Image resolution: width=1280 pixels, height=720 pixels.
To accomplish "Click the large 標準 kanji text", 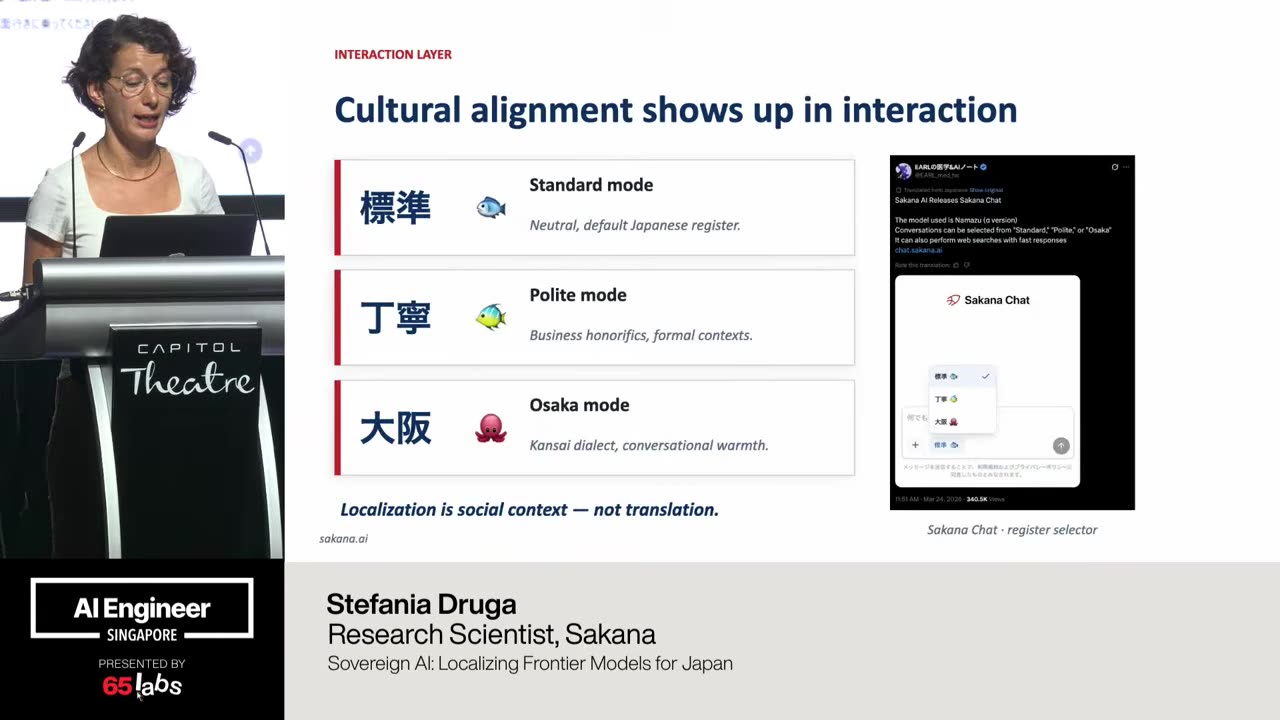I will (395, 208).
